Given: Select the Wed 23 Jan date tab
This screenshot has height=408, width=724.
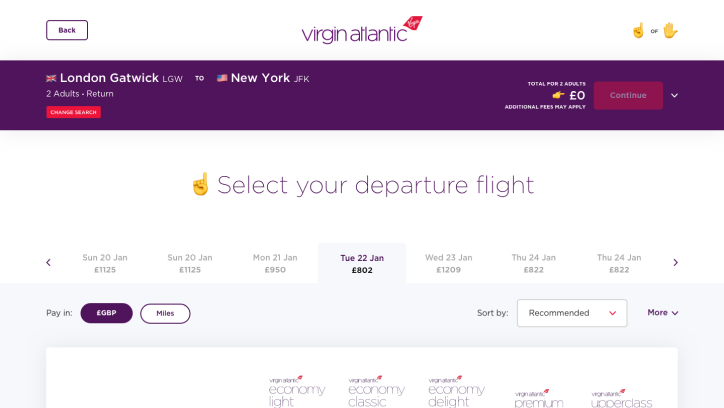Looking at the screenshot, I should tap(448, 263).
